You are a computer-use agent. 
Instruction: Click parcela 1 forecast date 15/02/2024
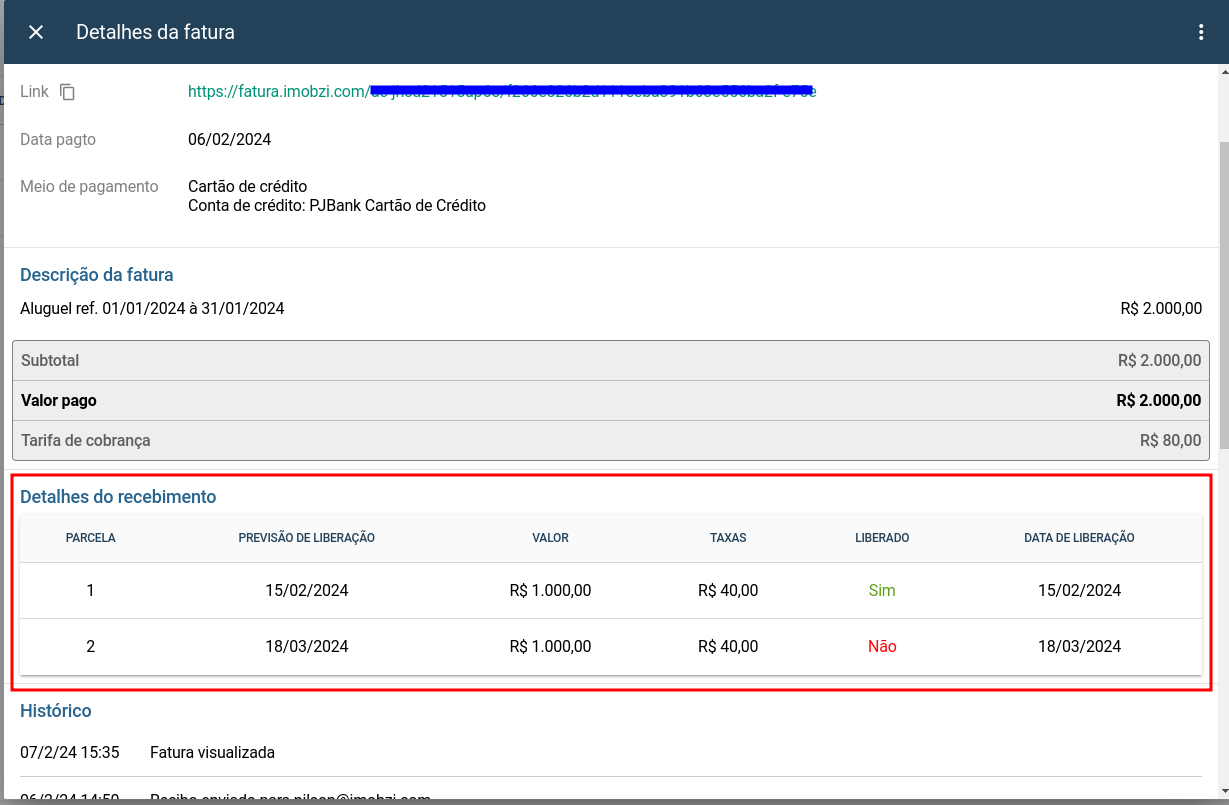tap(307, 591)
